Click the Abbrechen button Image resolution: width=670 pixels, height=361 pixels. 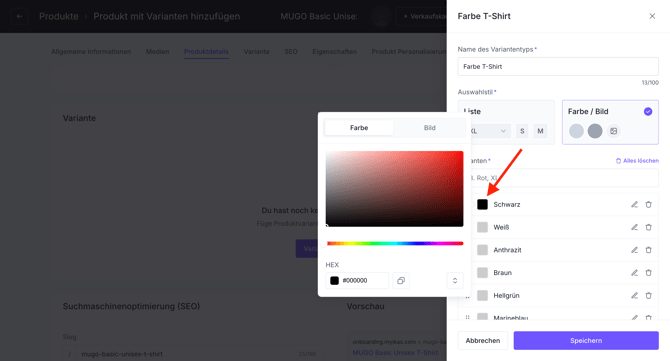(483, 340)
